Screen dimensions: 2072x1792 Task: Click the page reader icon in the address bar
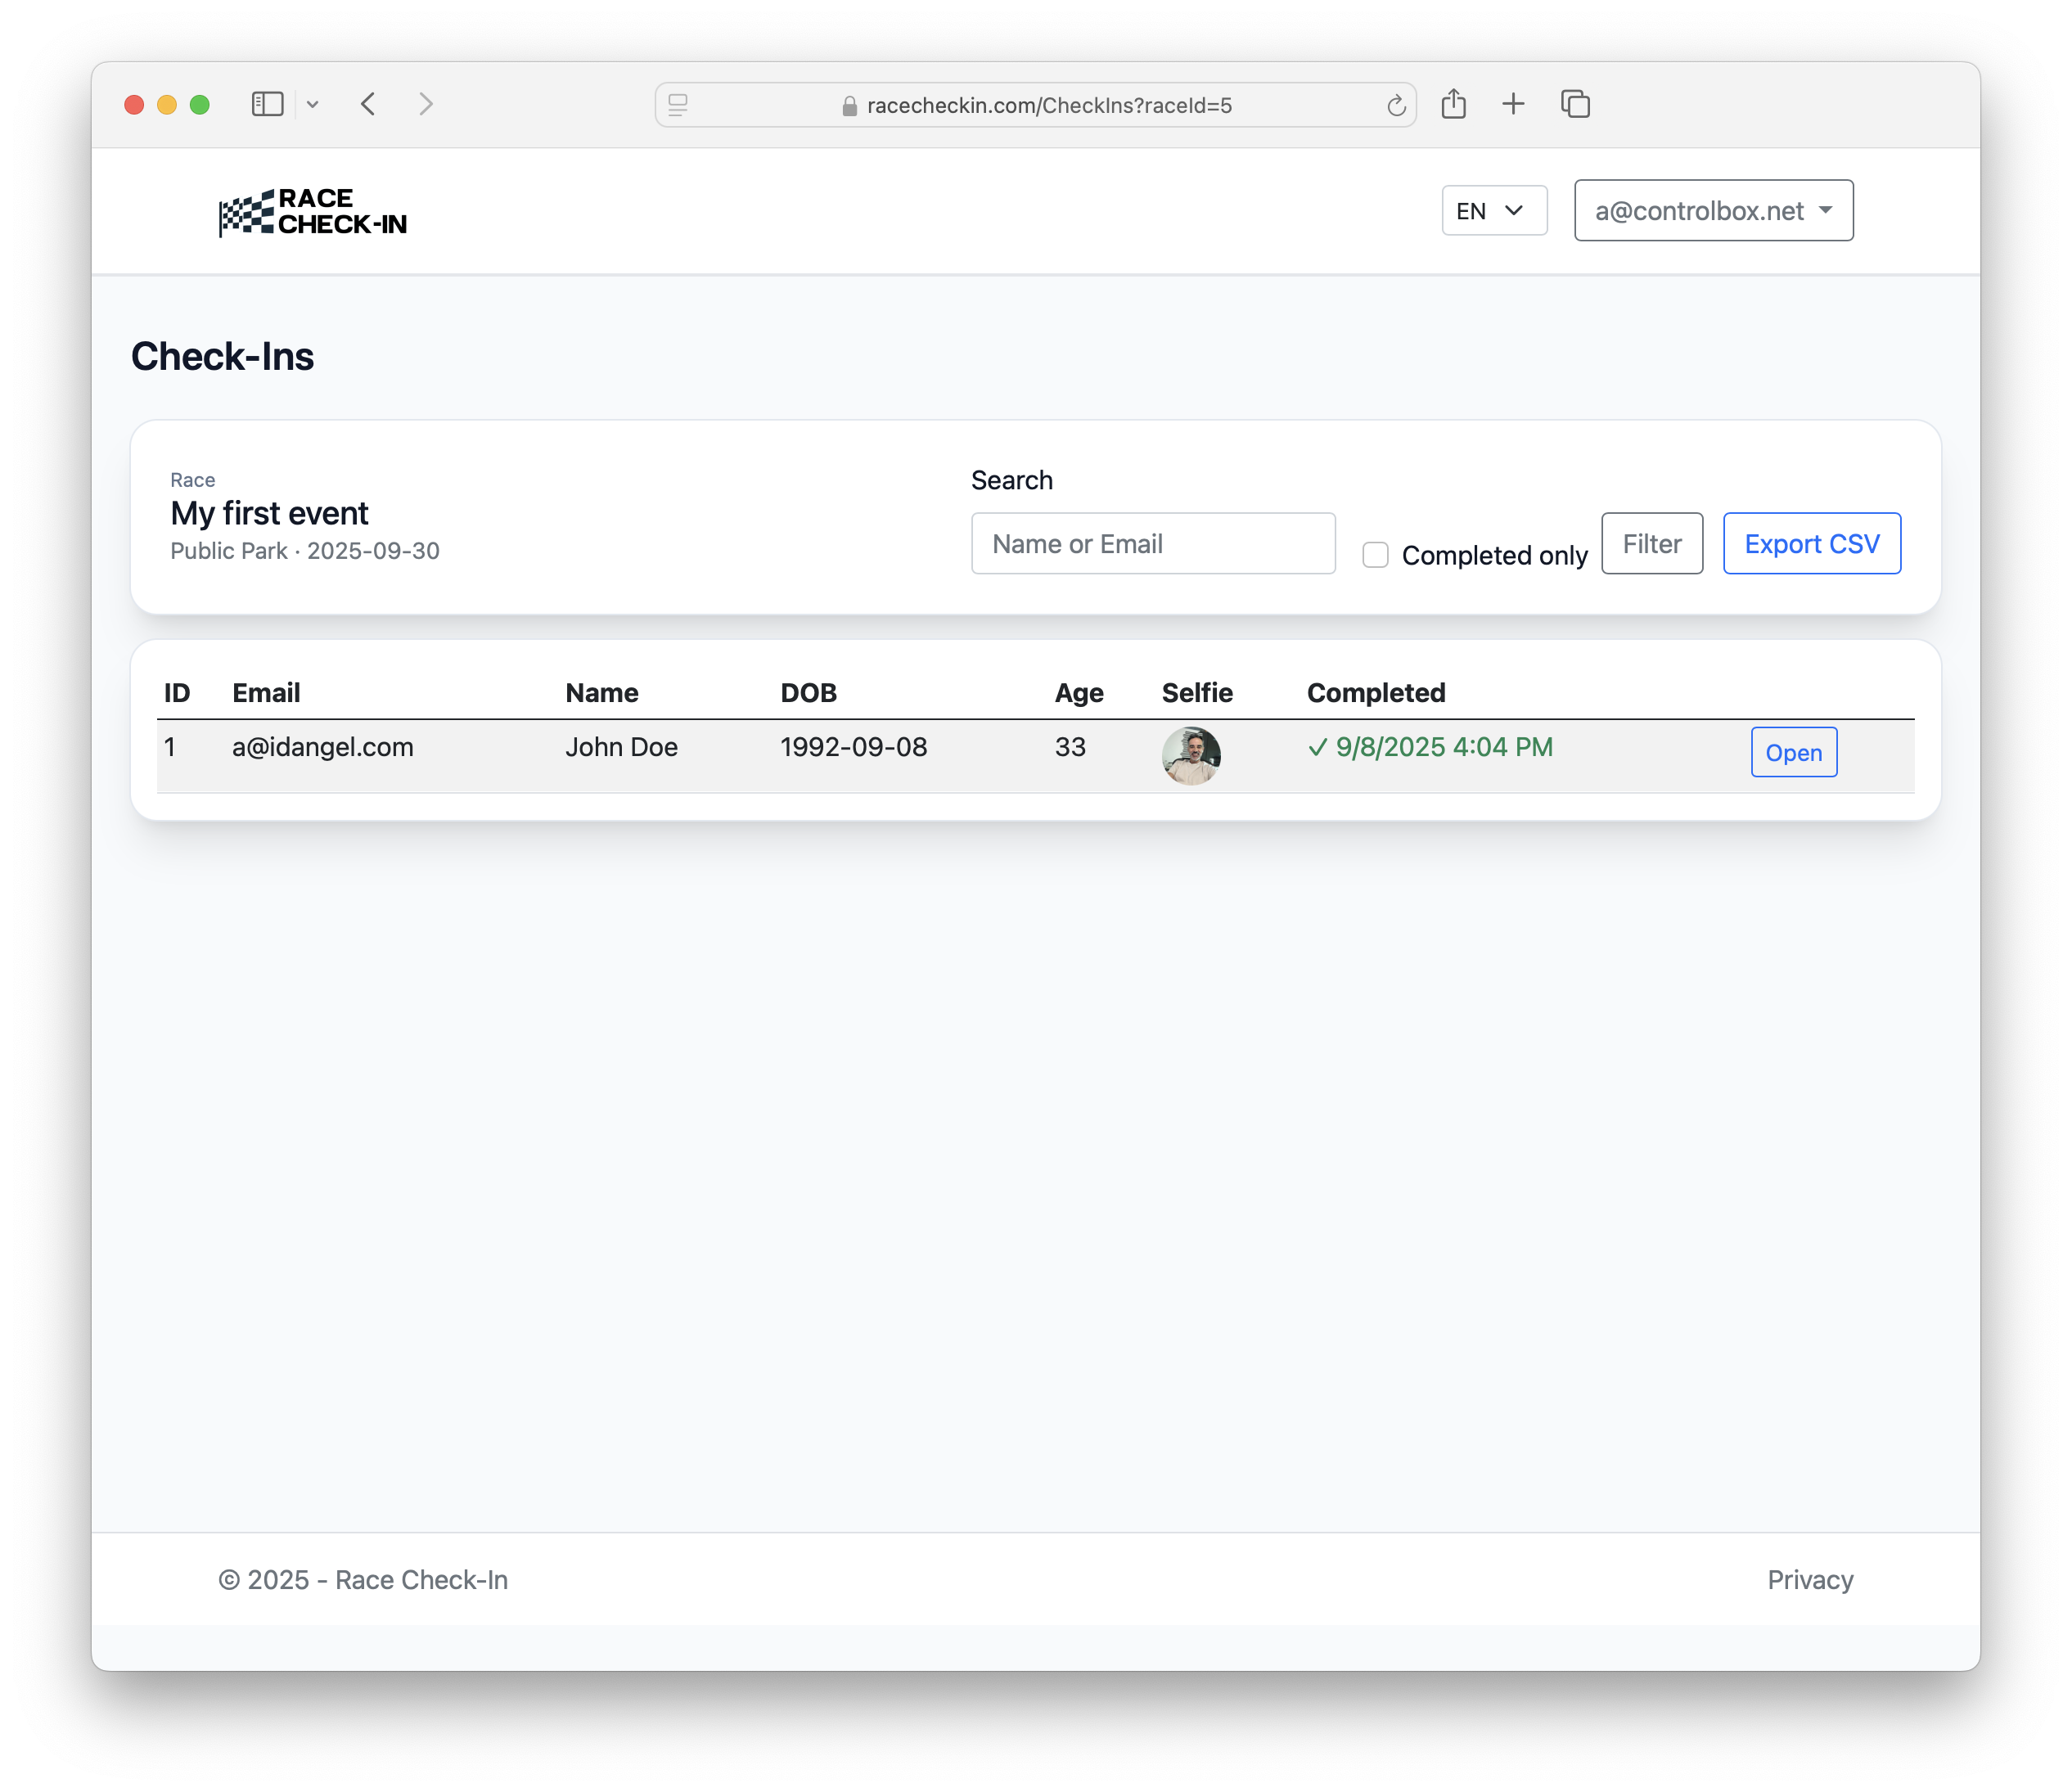pyautogui.click(x=678, y=105)
